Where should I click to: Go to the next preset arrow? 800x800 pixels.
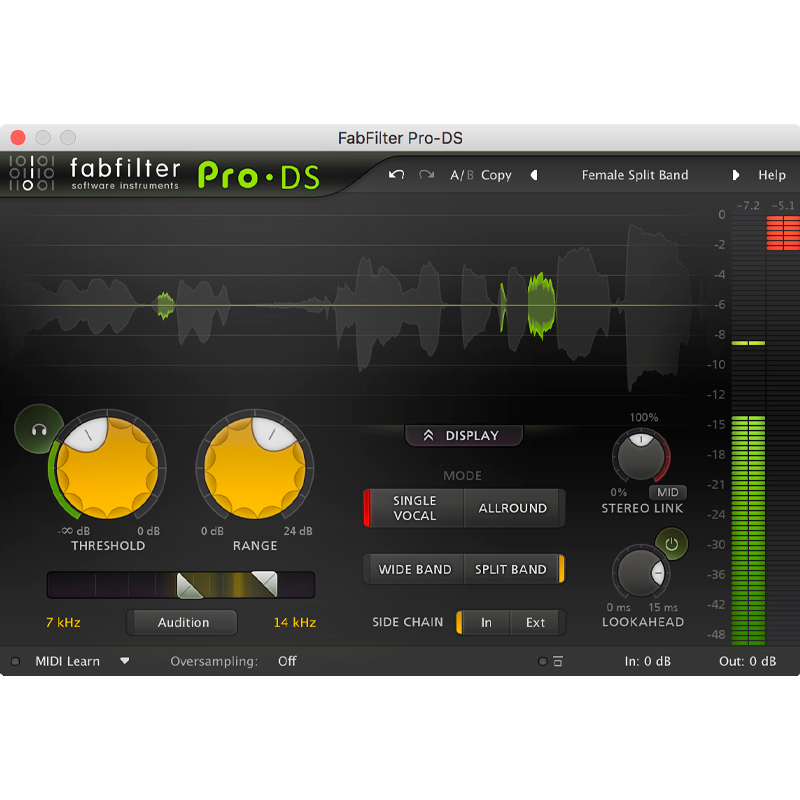coord(735,175)
